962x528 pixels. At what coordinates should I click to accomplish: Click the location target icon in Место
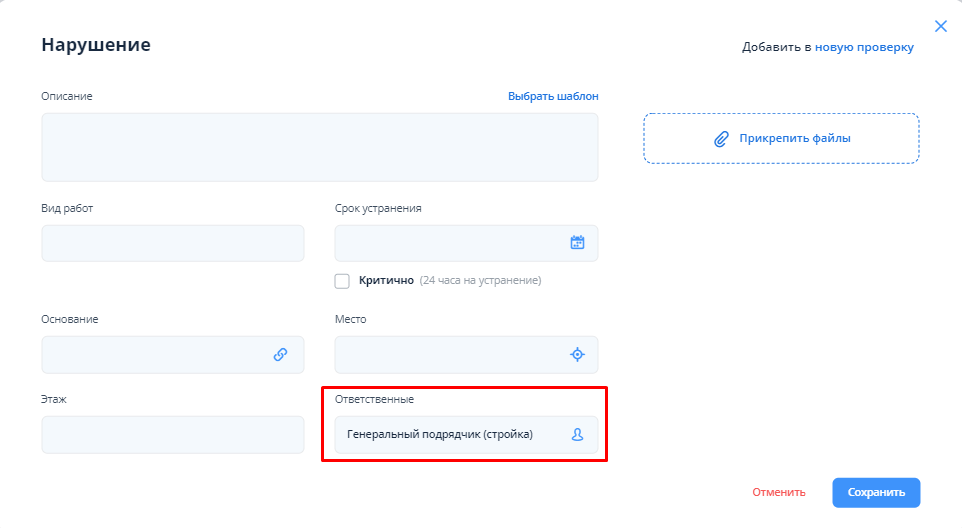click(577, 354)
